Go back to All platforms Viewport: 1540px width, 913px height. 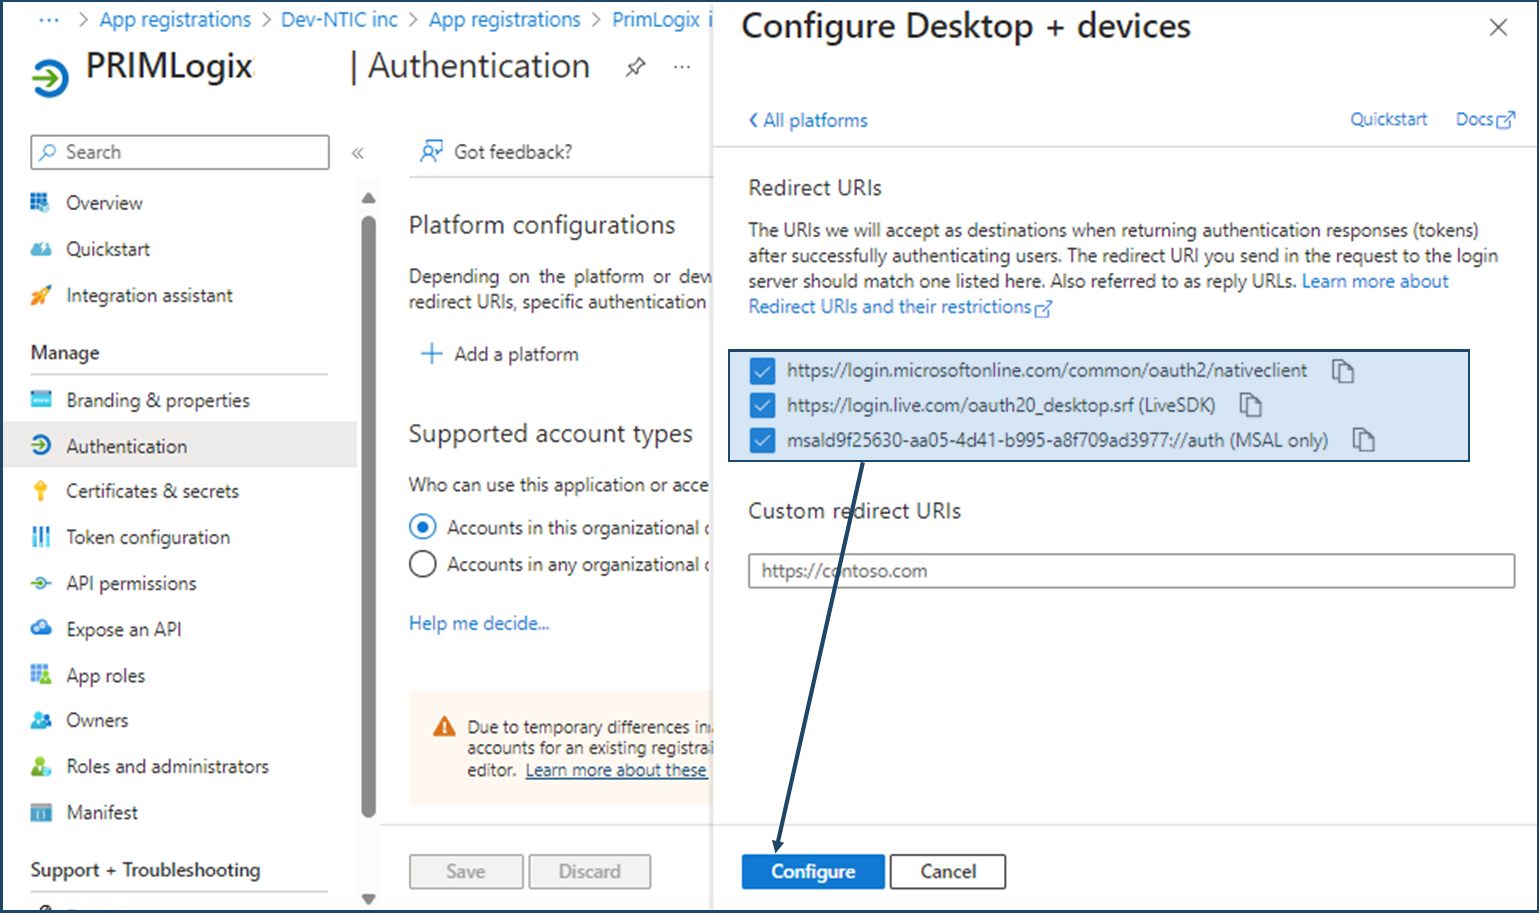(x=808, y=120)
